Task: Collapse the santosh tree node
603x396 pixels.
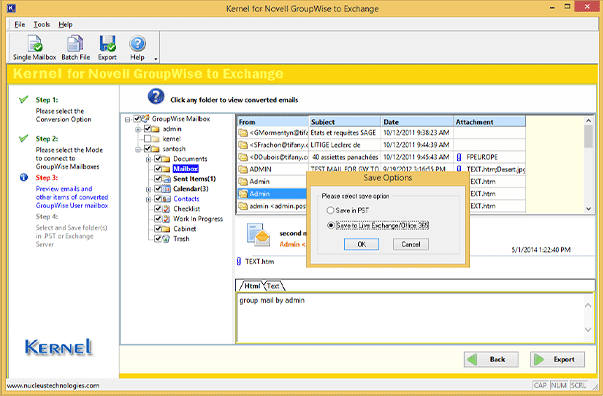Action: coord(138,150)
